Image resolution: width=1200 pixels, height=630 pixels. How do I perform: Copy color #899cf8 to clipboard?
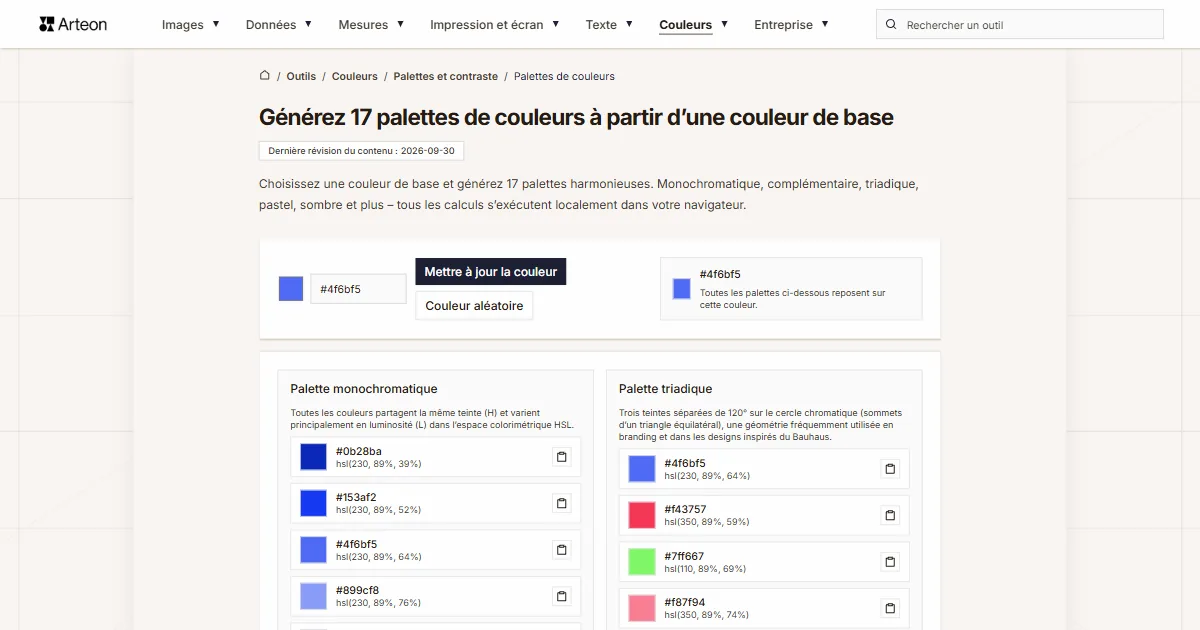tap(562, 596)
